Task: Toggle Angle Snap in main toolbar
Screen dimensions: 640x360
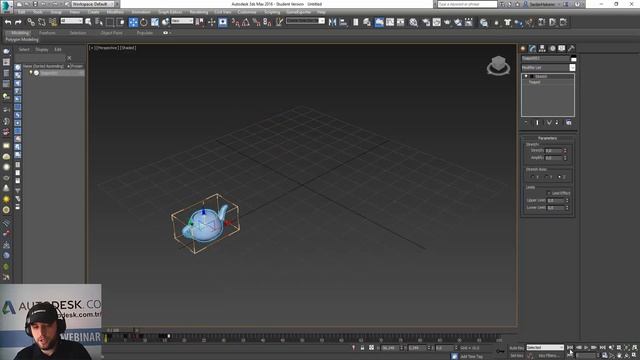Action: tap(246, 22)
